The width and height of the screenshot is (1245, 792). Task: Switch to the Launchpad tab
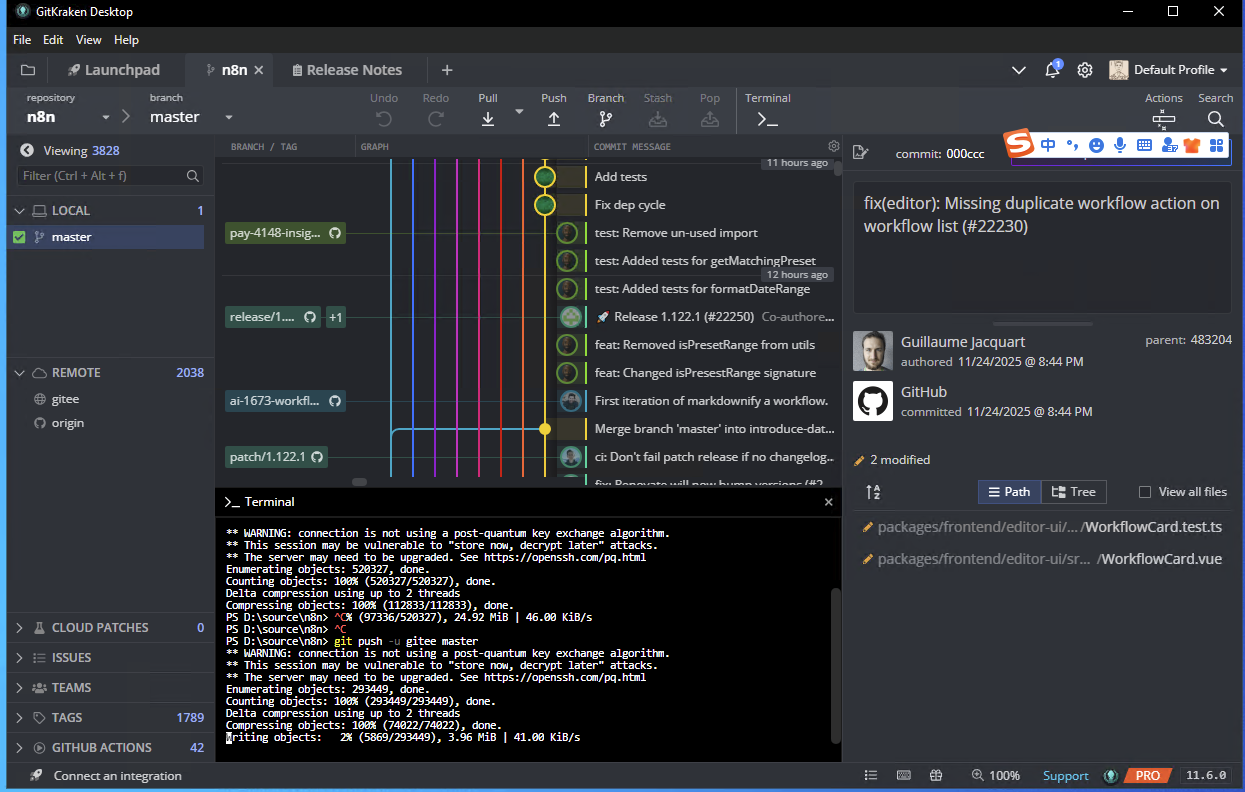pos(113,70)
